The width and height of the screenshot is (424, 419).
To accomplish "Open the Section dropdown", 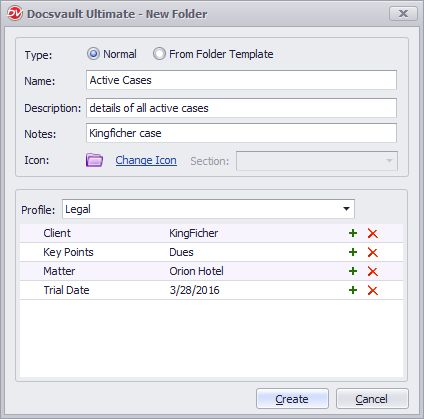I will click(317, 161).
